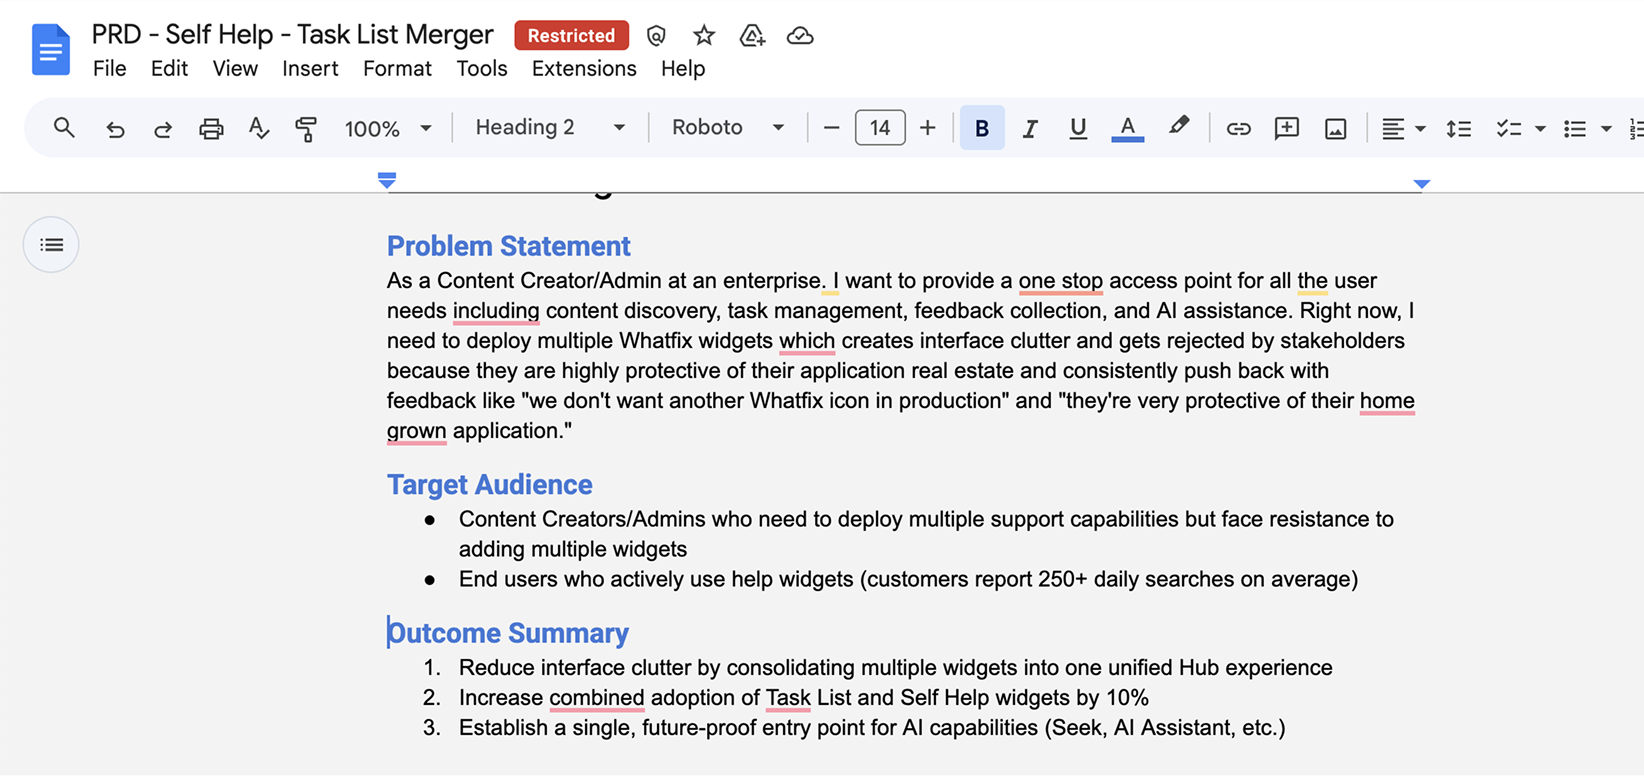Image resolution: width=1644 pixels, height=776 pixels.
Task: Open line and paragraph spacing
Action: click(x=1459, y=128)
